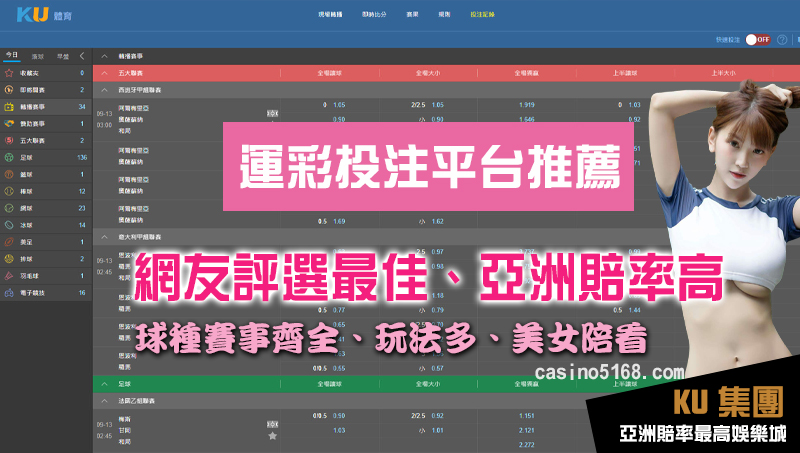Viewport: 800px width, 453px height.
Task: Select the 即將開賽 upcoming matches icon
Action: (9, 90)
